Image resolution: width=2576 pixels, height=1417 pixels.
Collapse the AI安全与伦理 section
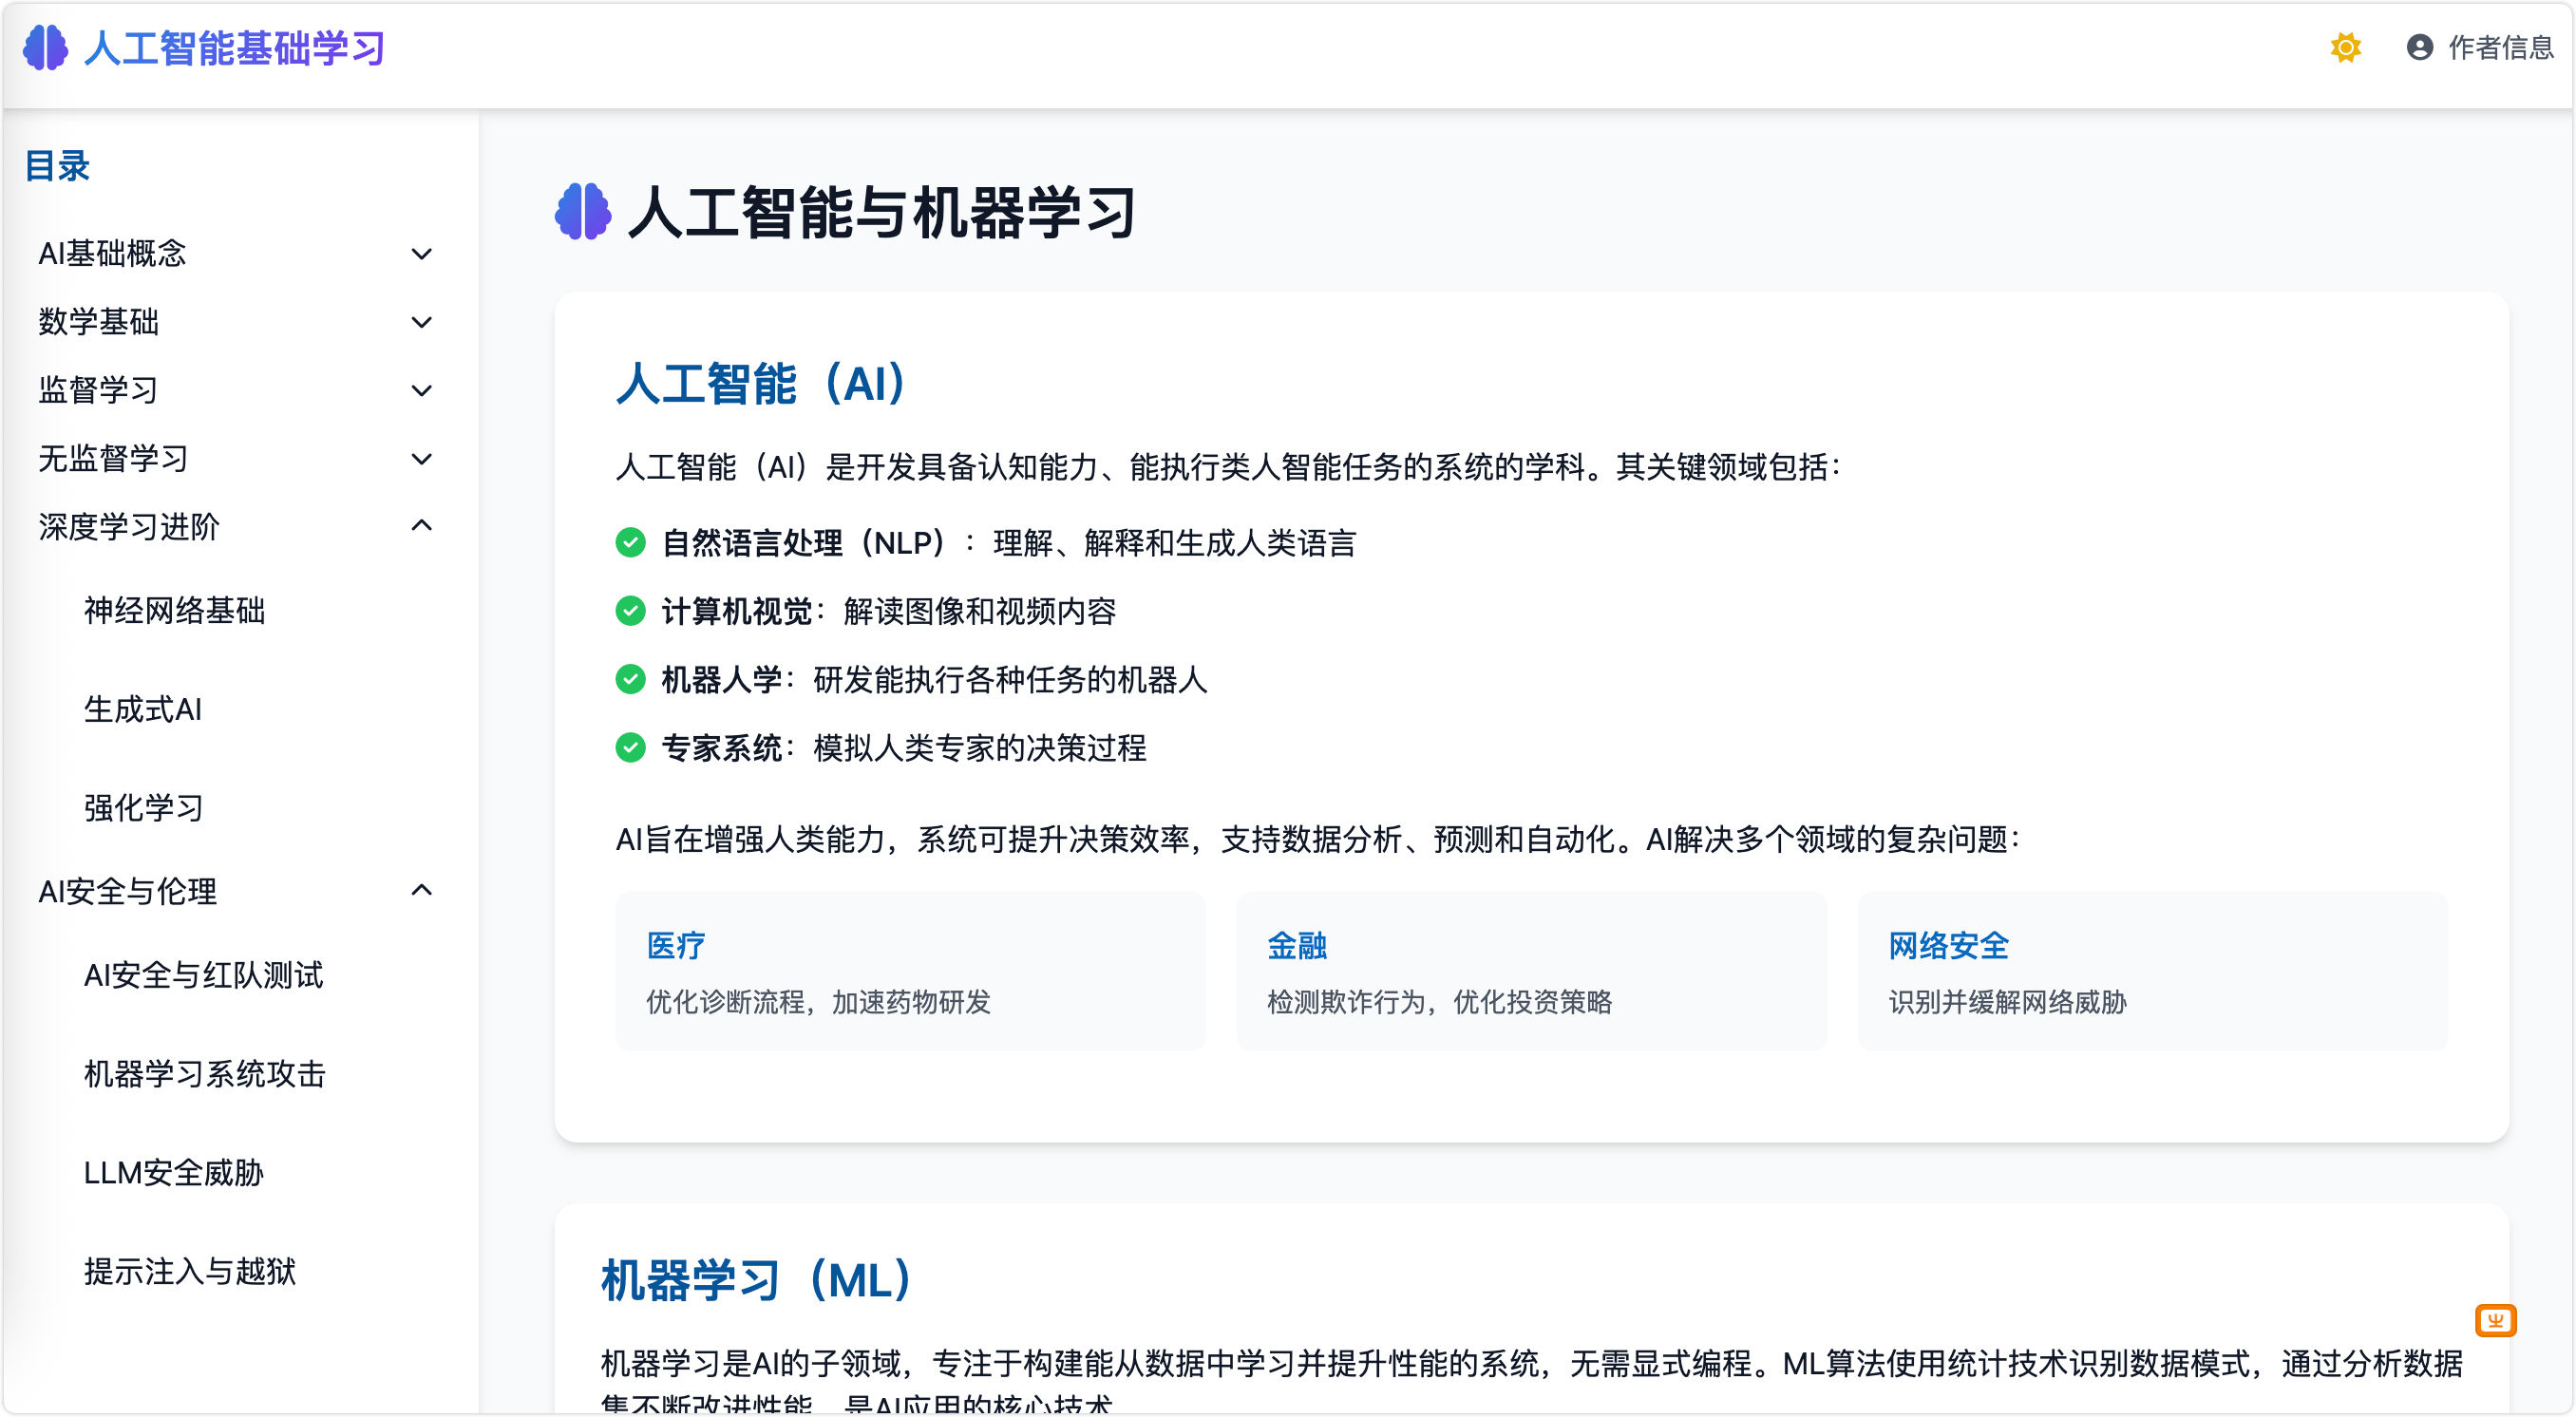422,891
